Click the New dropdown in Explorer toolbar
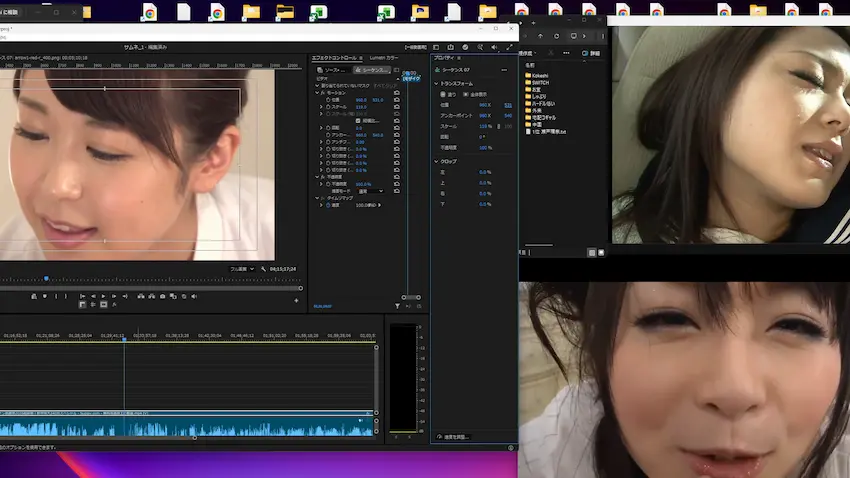Viewport: 850px width, 478px height. coord(527,53)
